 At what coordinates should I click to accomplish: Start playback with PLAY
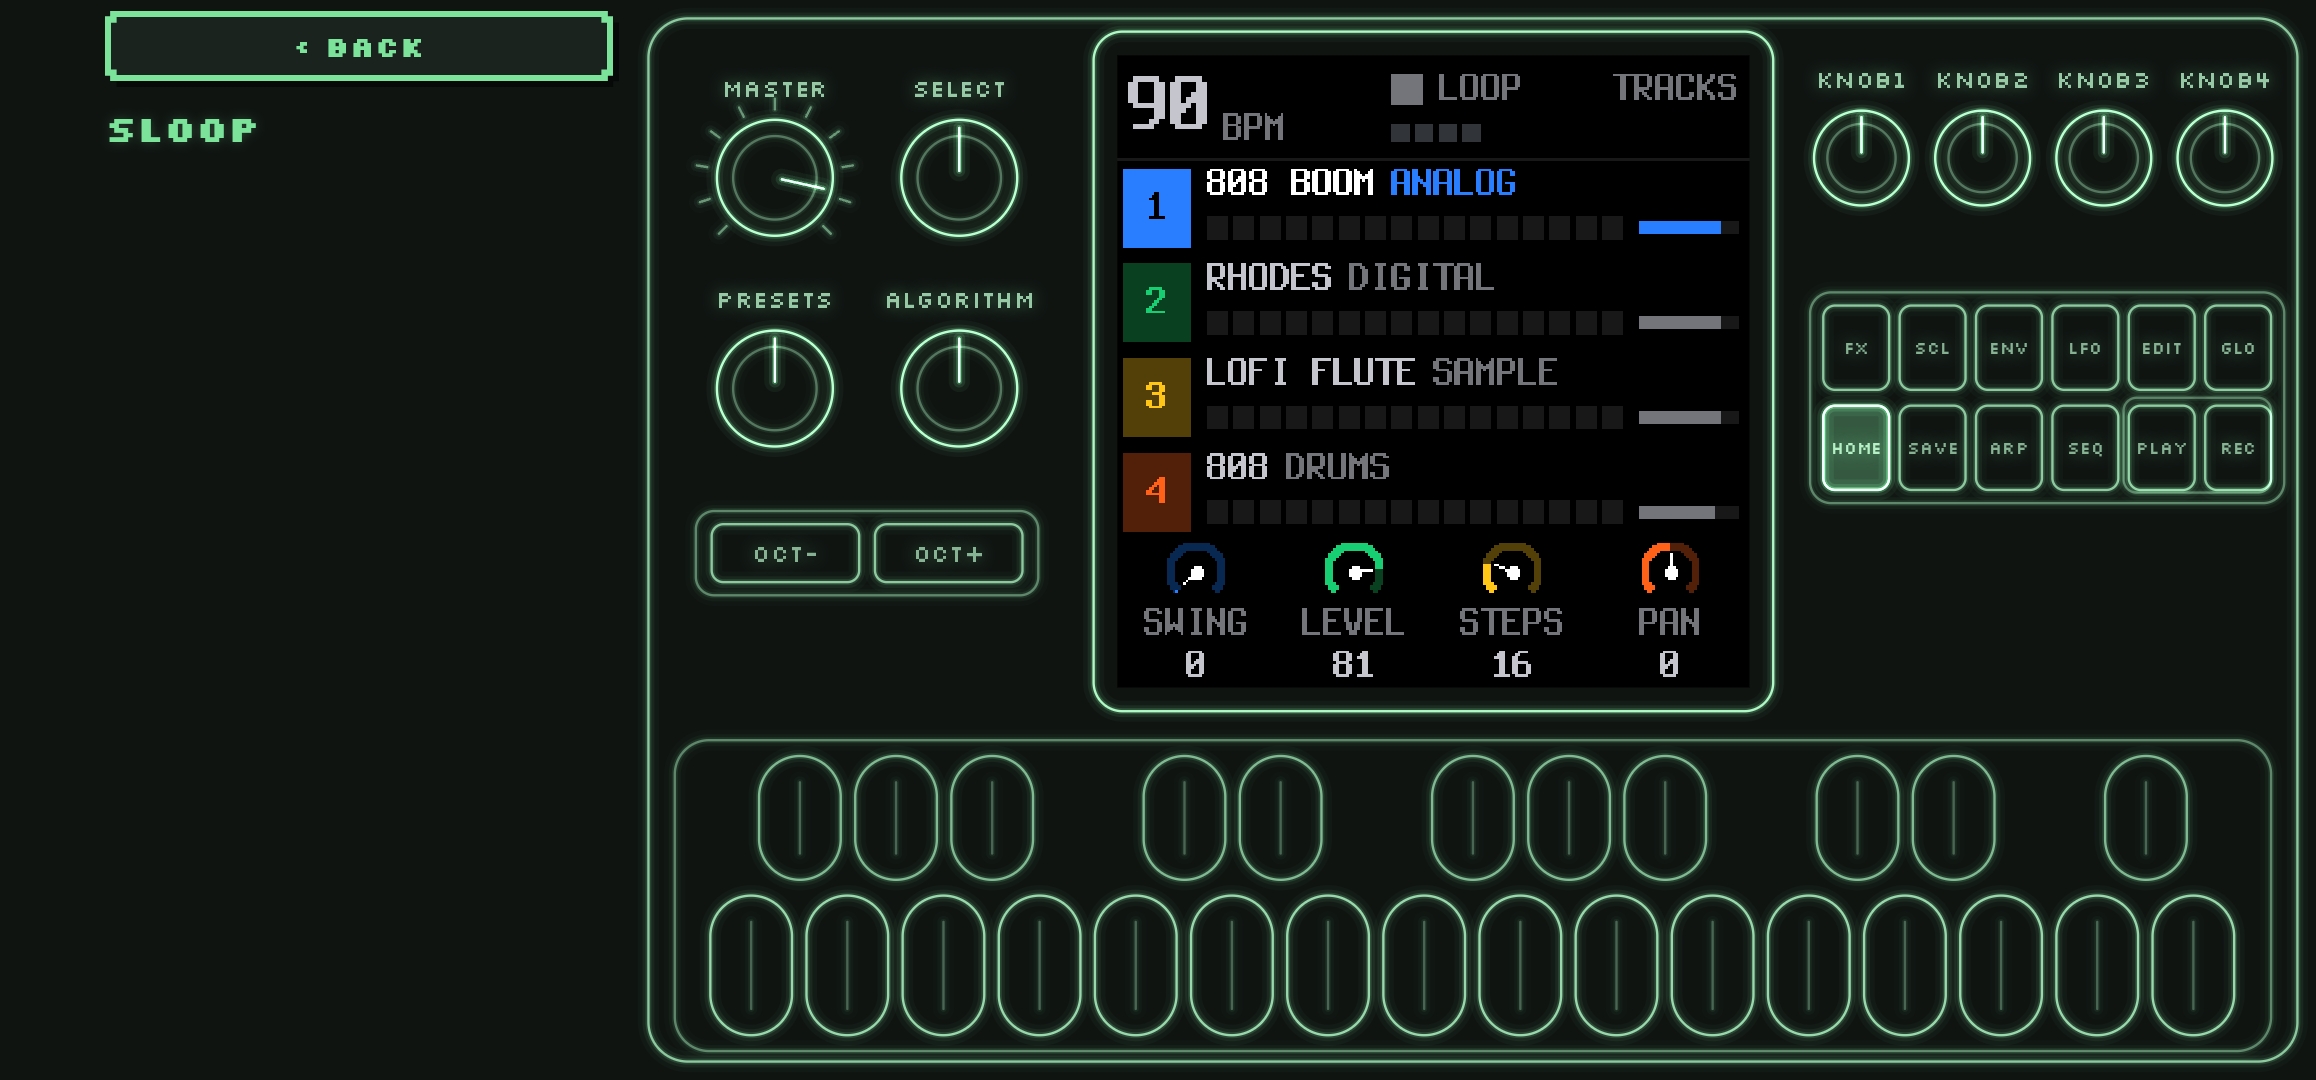[2161, 448]
